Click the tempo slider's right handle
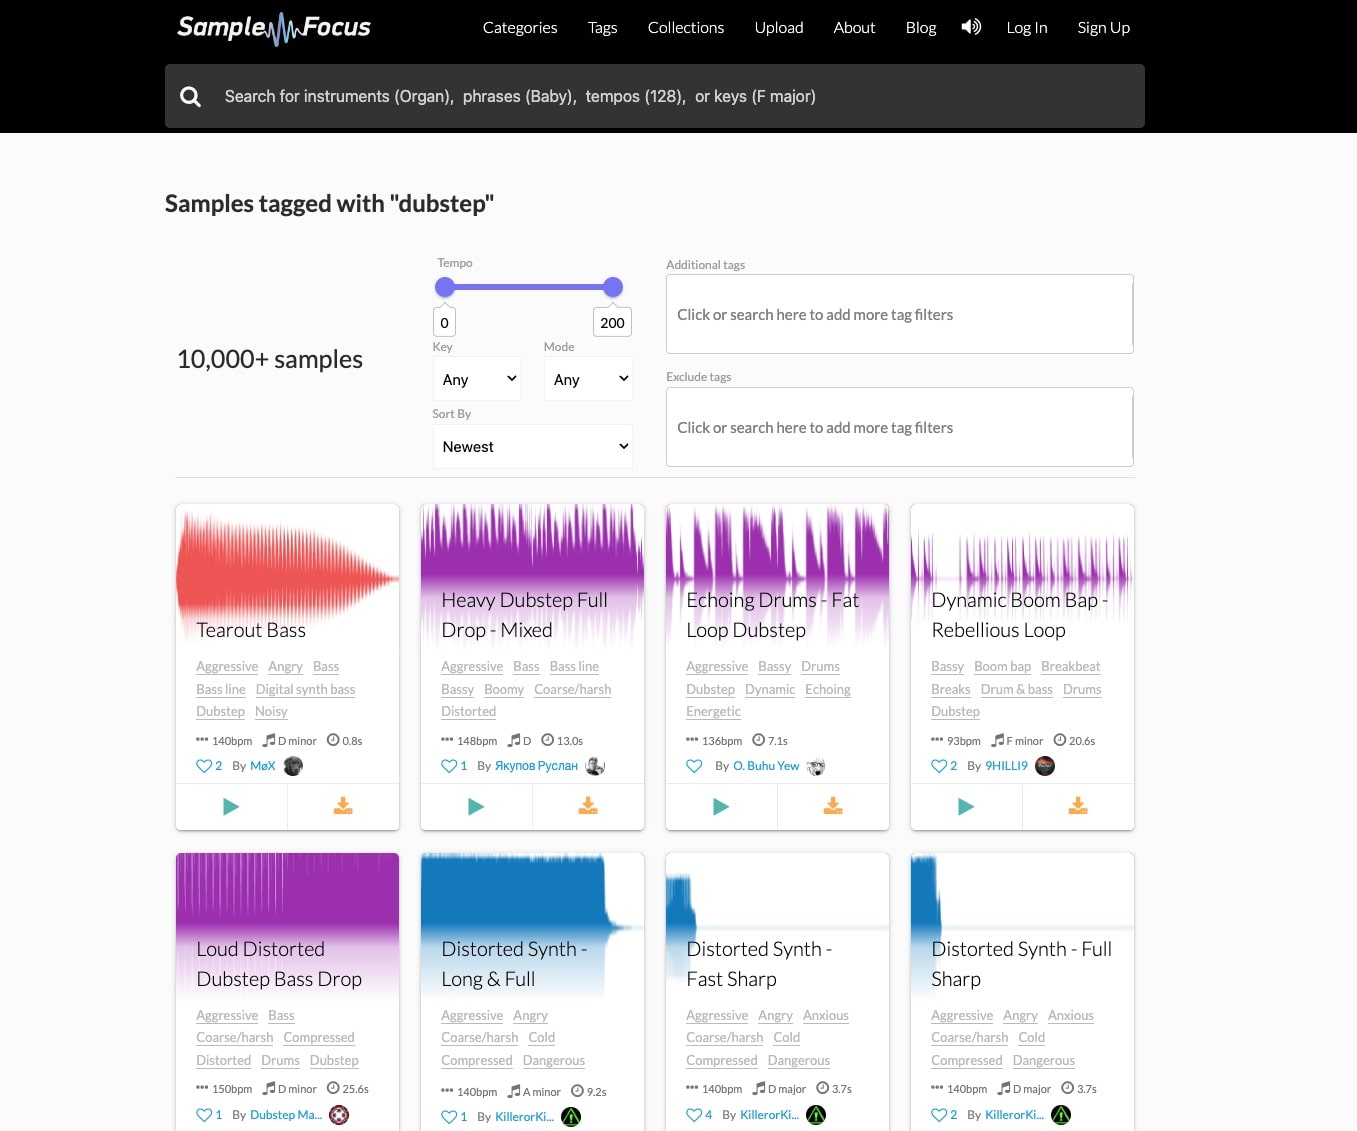The height and width of the screenshot is (1131, 1357). click(x=613, y=287)
